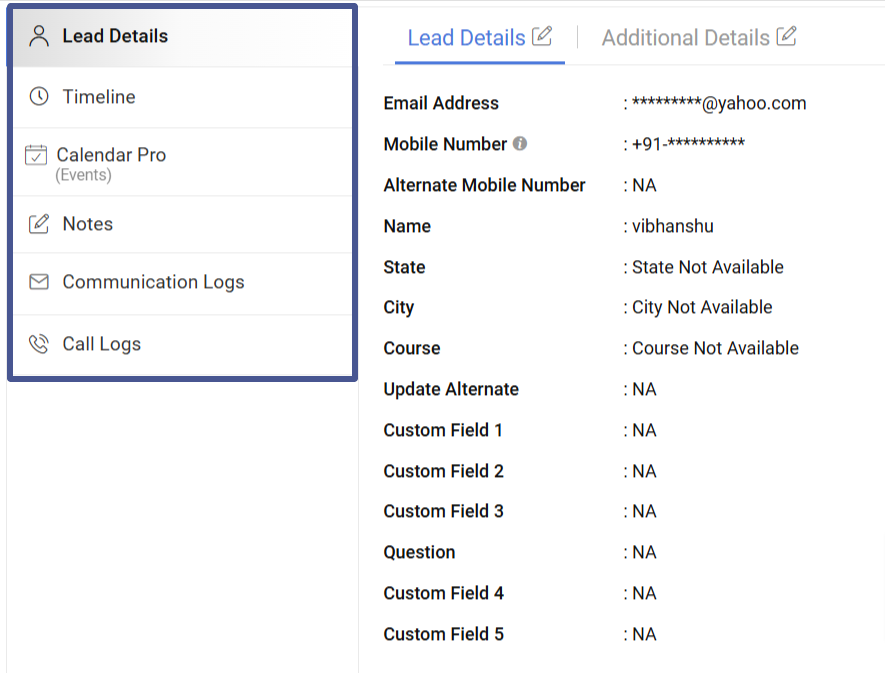Click the Course Not Available value

(715, 348)
